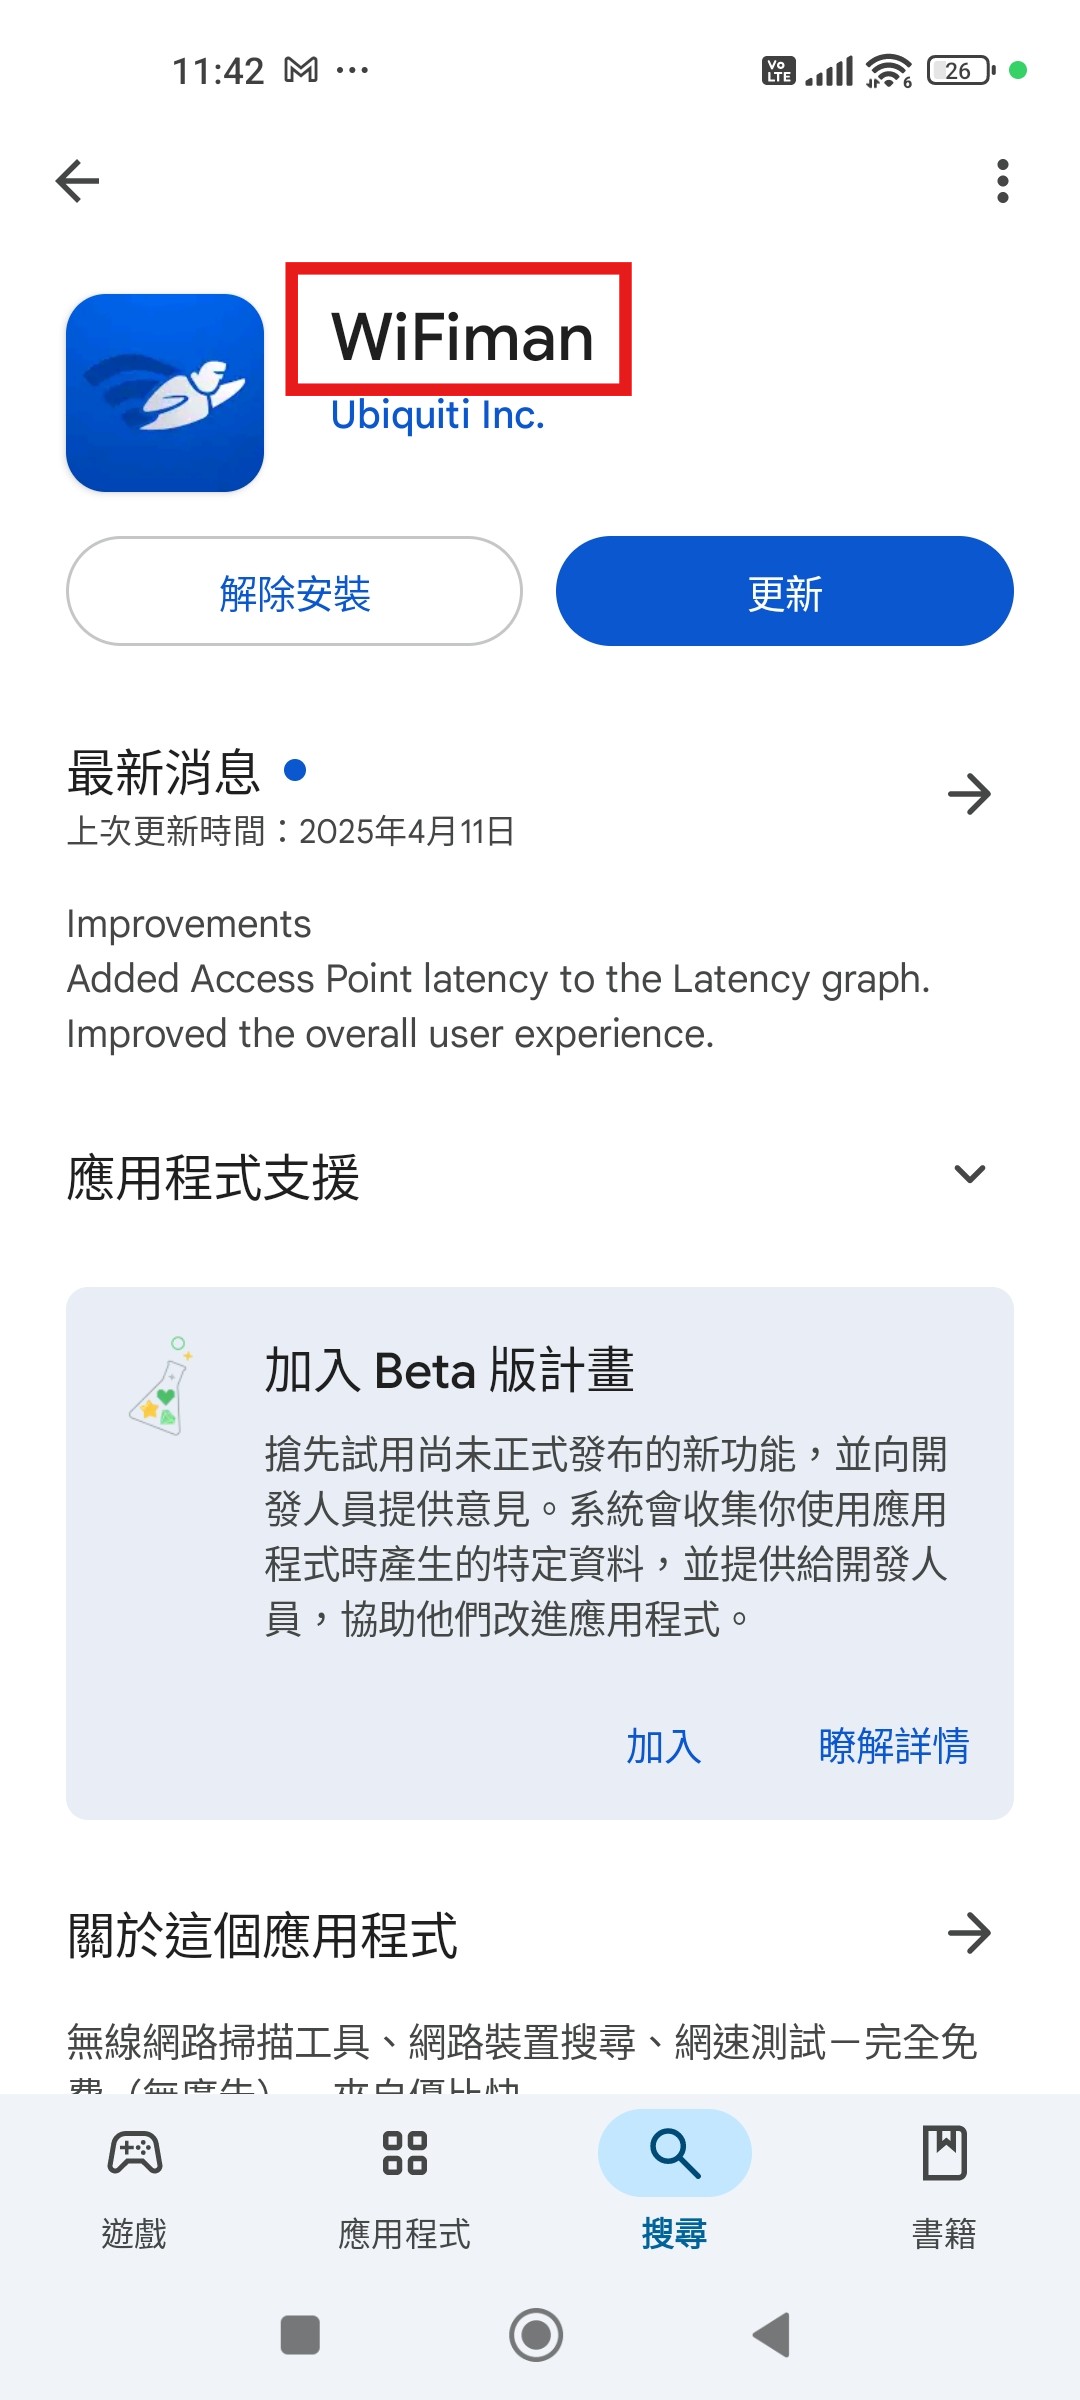Viewport: 1080px width, 2400px height.
Task: Tap the 解除安裝 uninstall button
Action: [294, 591]
